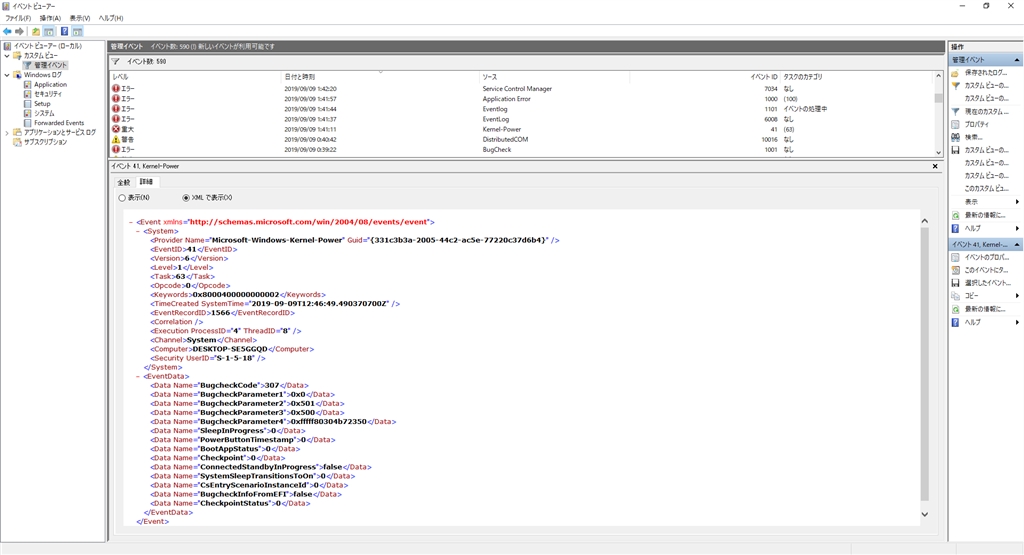
Task: Select the 表示(N) friendly view radio button
Action: [122, 198]
